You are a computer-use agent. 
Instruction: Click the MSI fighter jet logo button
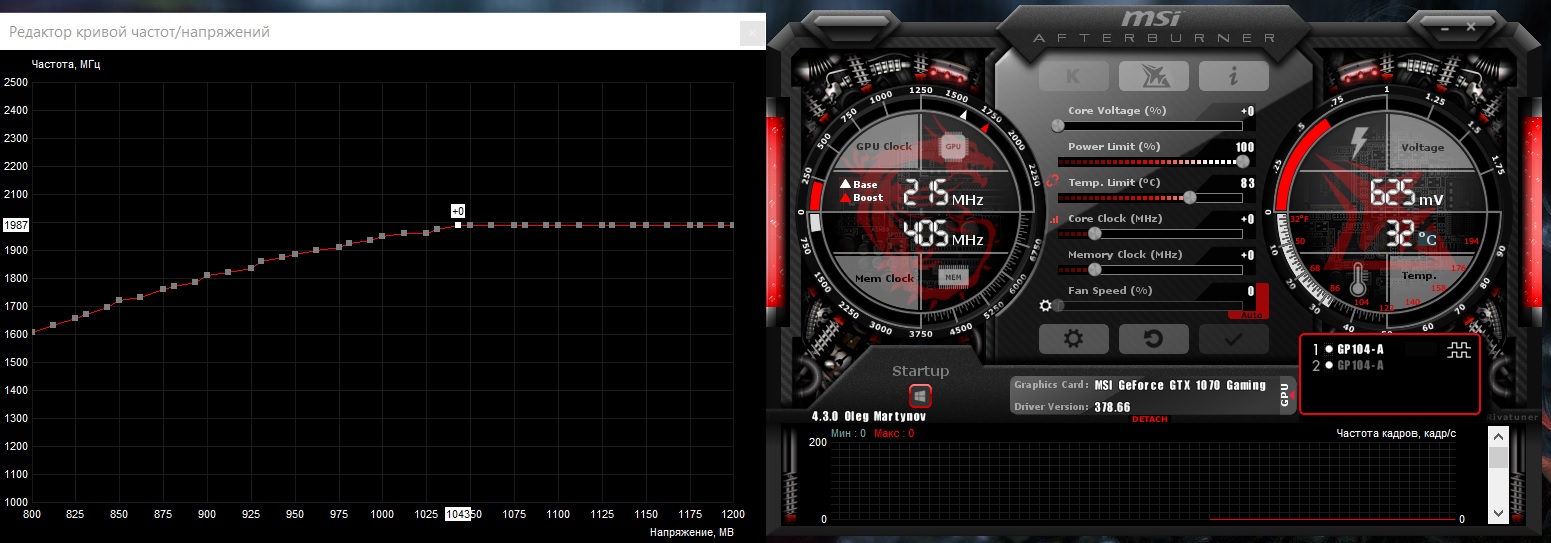1153,76
